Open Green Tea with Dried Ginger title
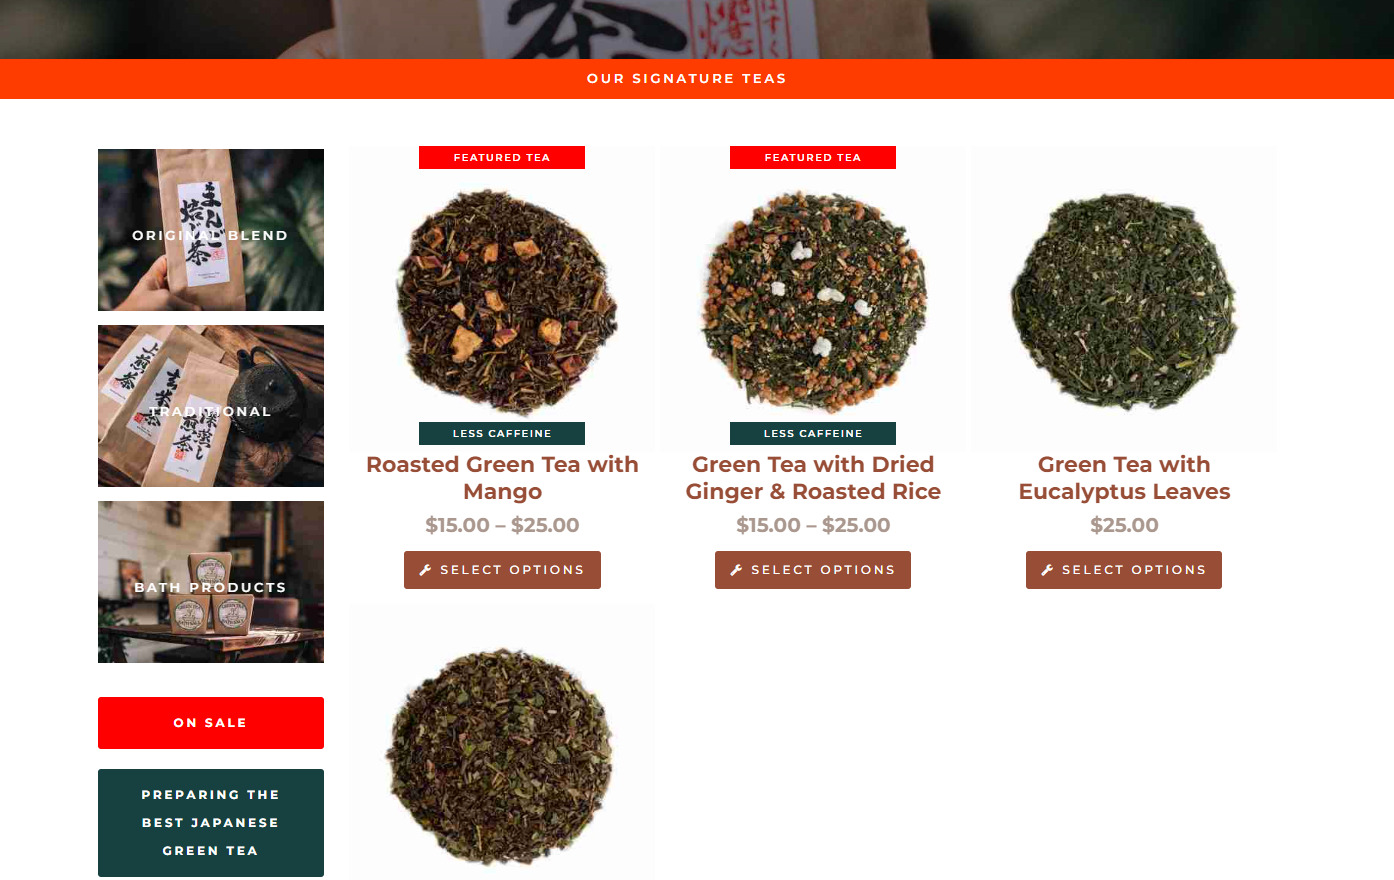The width and height of the screenshot is (1394, 880). (813, 478)
